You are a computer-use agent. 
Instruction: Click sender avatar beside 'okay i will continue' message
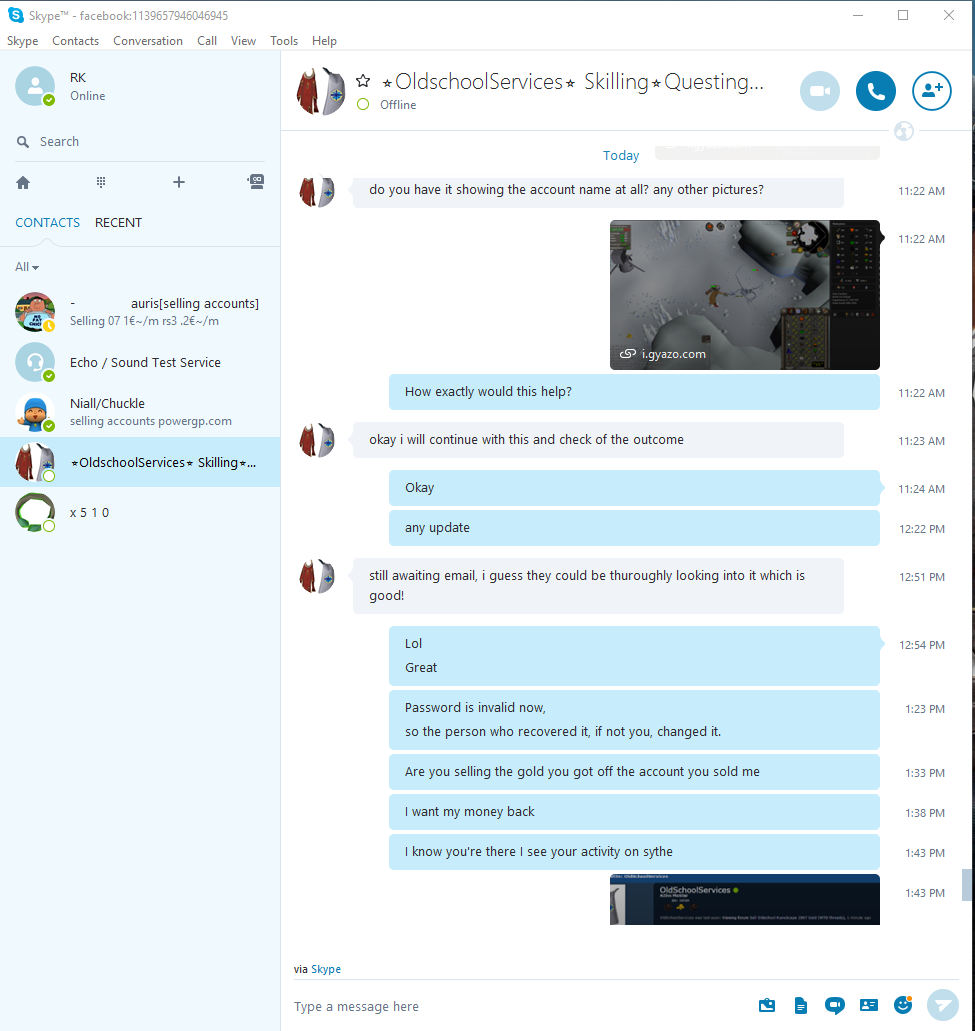click(x=317, y=441)
